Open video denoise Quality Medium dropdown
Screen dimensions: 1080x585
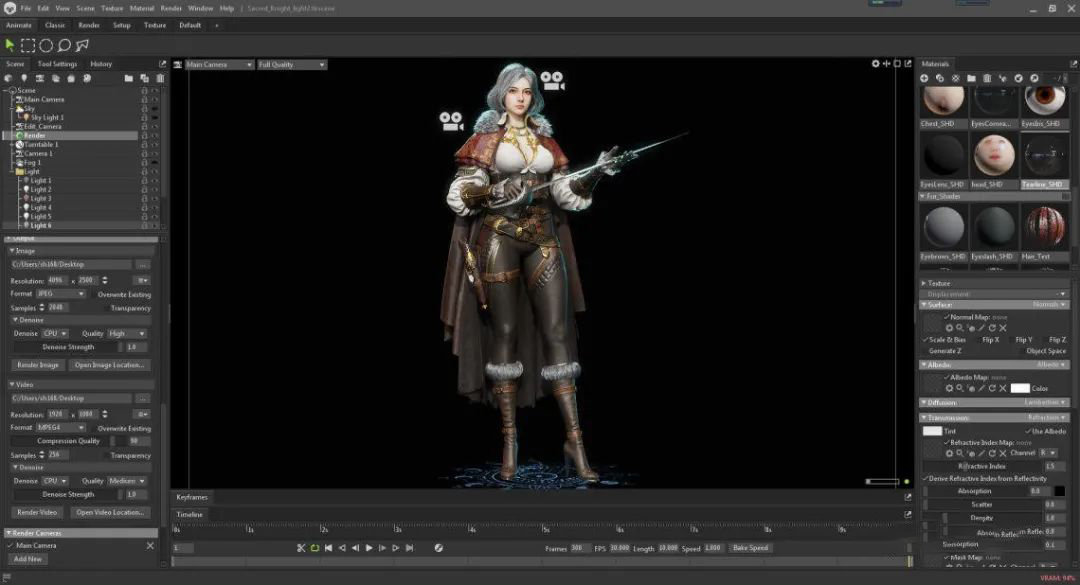127,481
